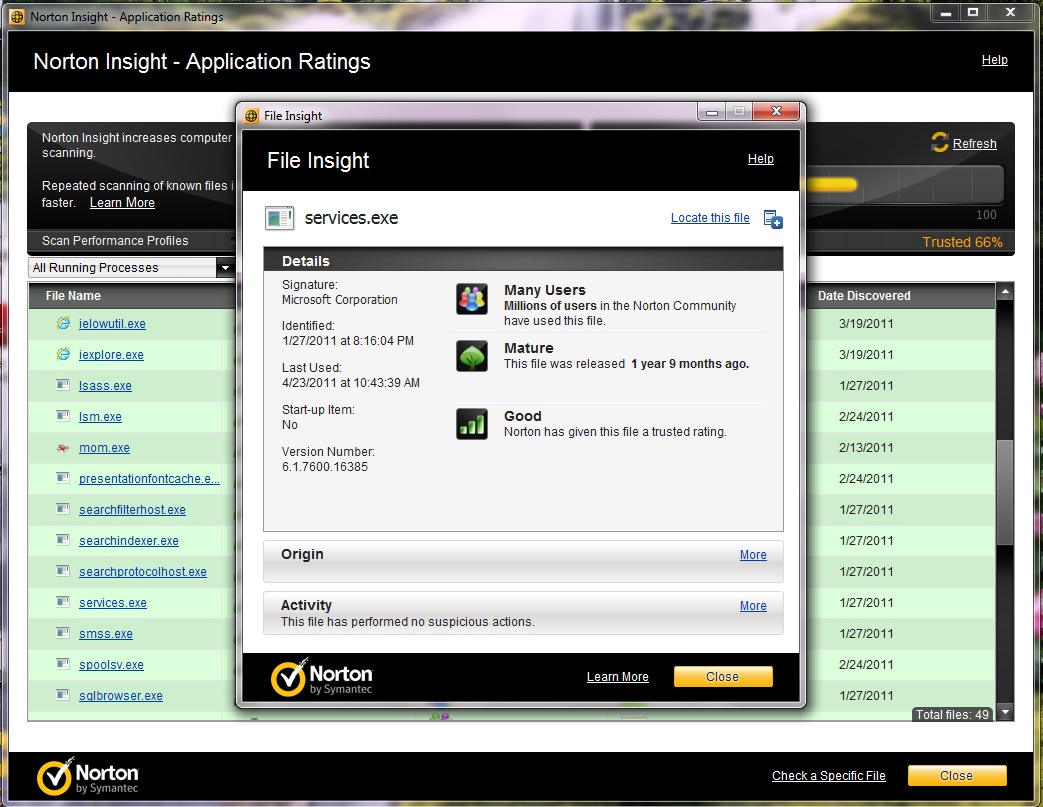Open the All Running Processes dropdown

point(225,267)
